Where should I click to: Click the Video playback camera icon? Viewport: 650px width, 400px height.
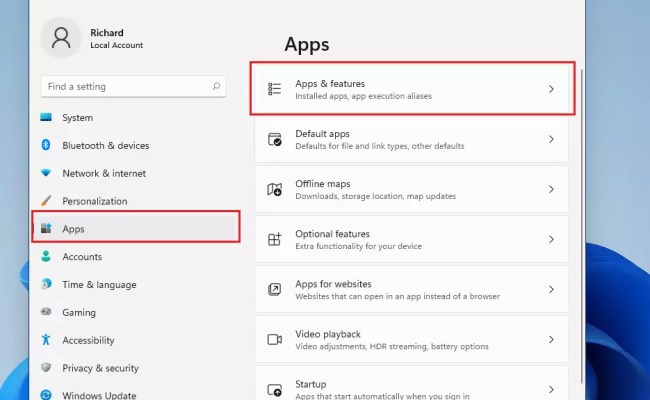coord(274,339)
